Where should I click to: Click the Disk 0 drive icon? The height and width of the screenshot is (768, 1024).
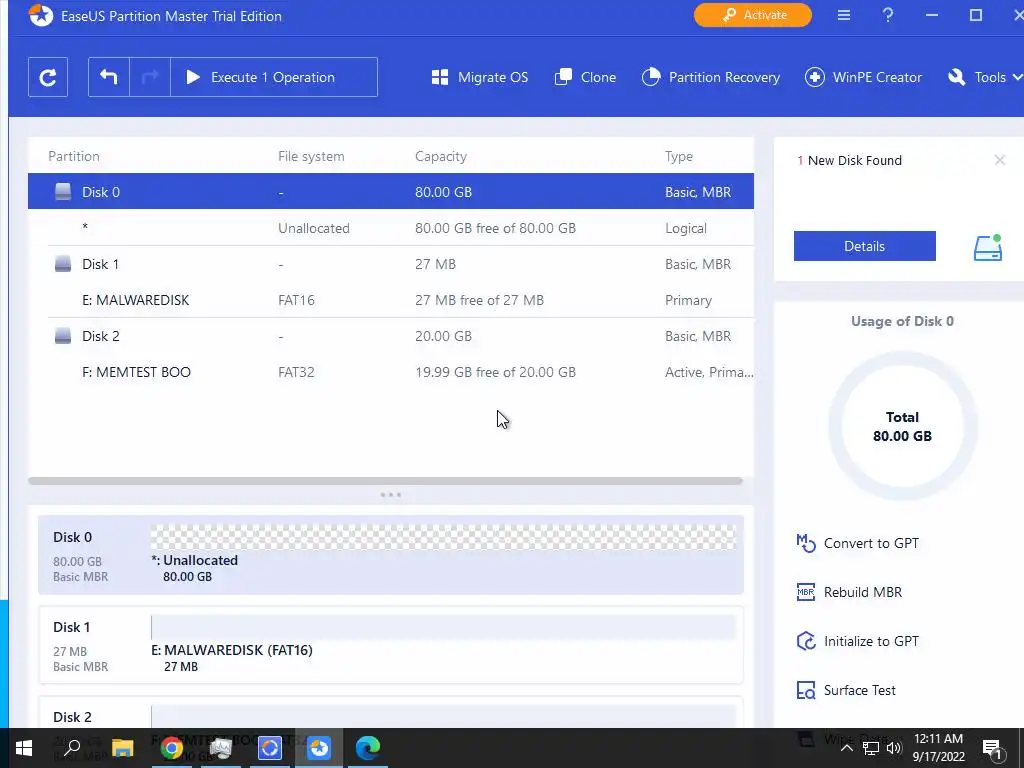pyautogui.click(x=63, y=191)
